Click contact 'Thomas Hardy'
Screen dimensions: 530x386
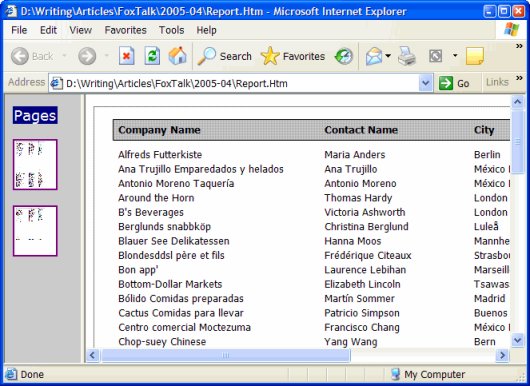(x=358, y=198)
